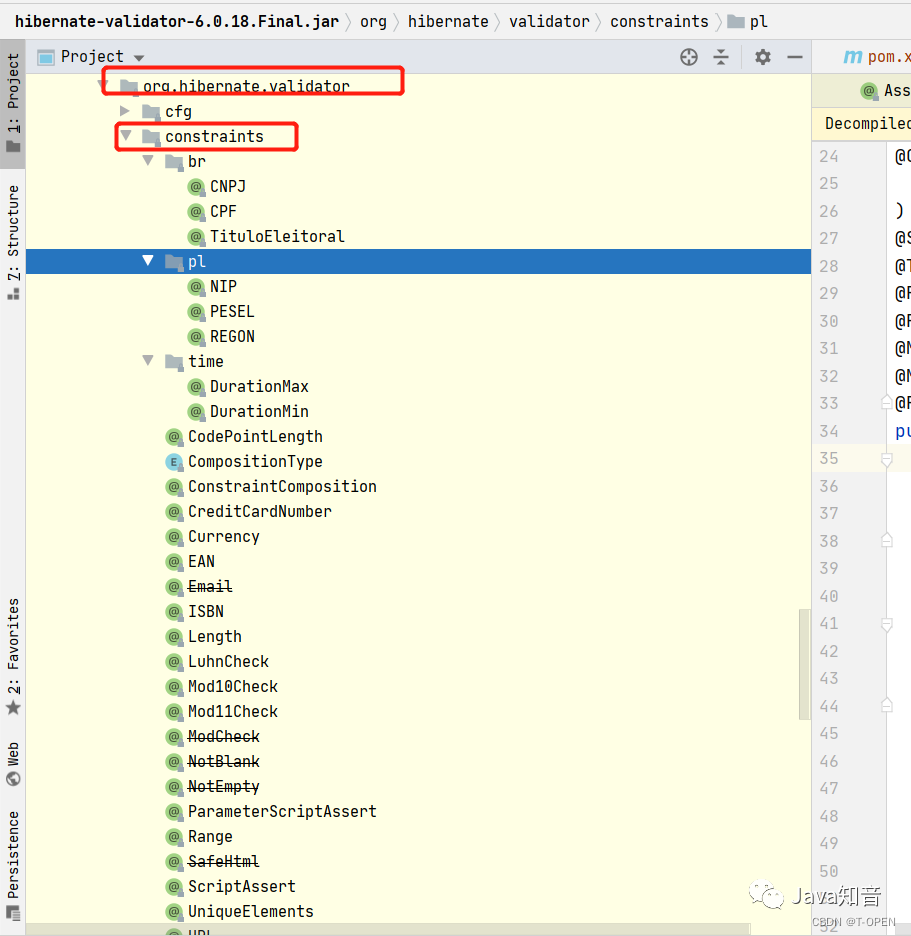Select the NIP annotation icon
This screenshot has height=936, width=911.
[x=196, y=287]
